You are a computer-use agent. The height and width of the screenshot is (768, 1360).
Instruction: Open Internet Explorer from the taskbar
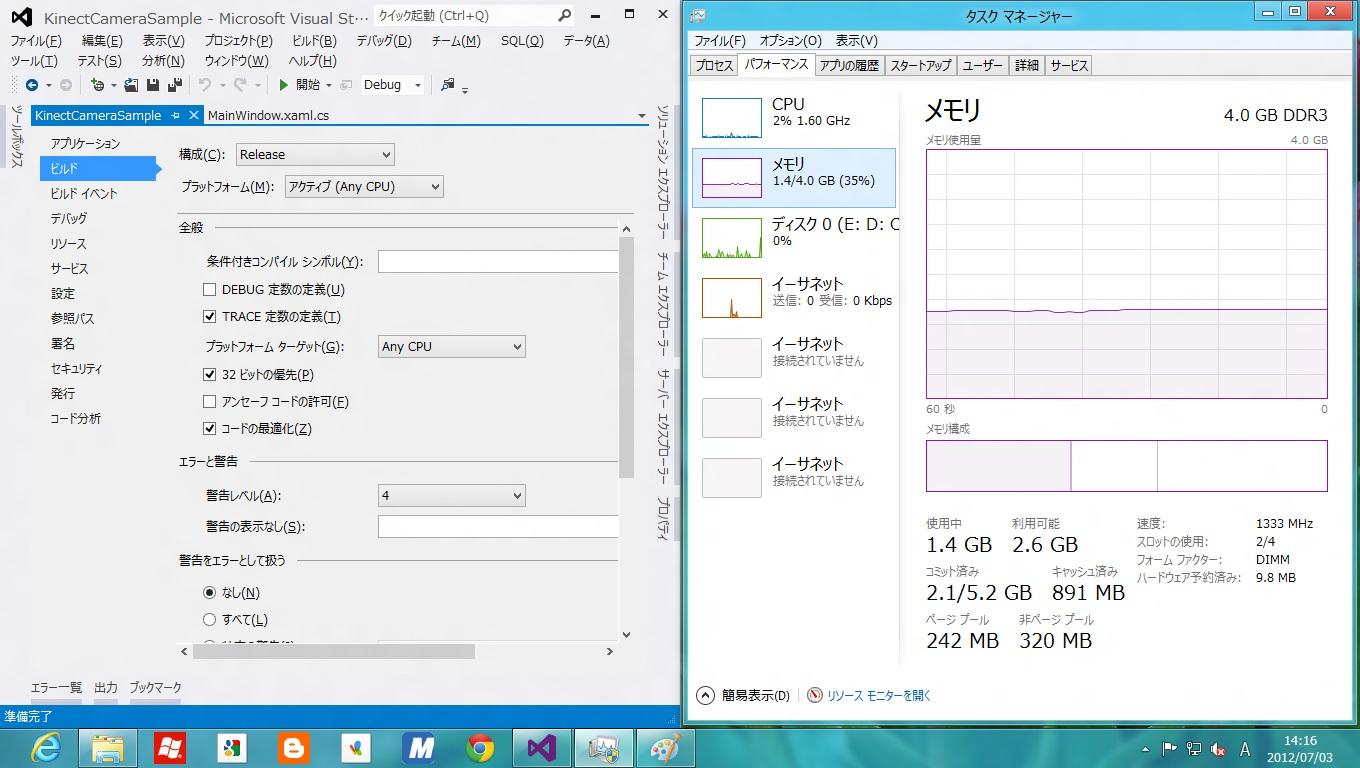[x=46, y=748]
